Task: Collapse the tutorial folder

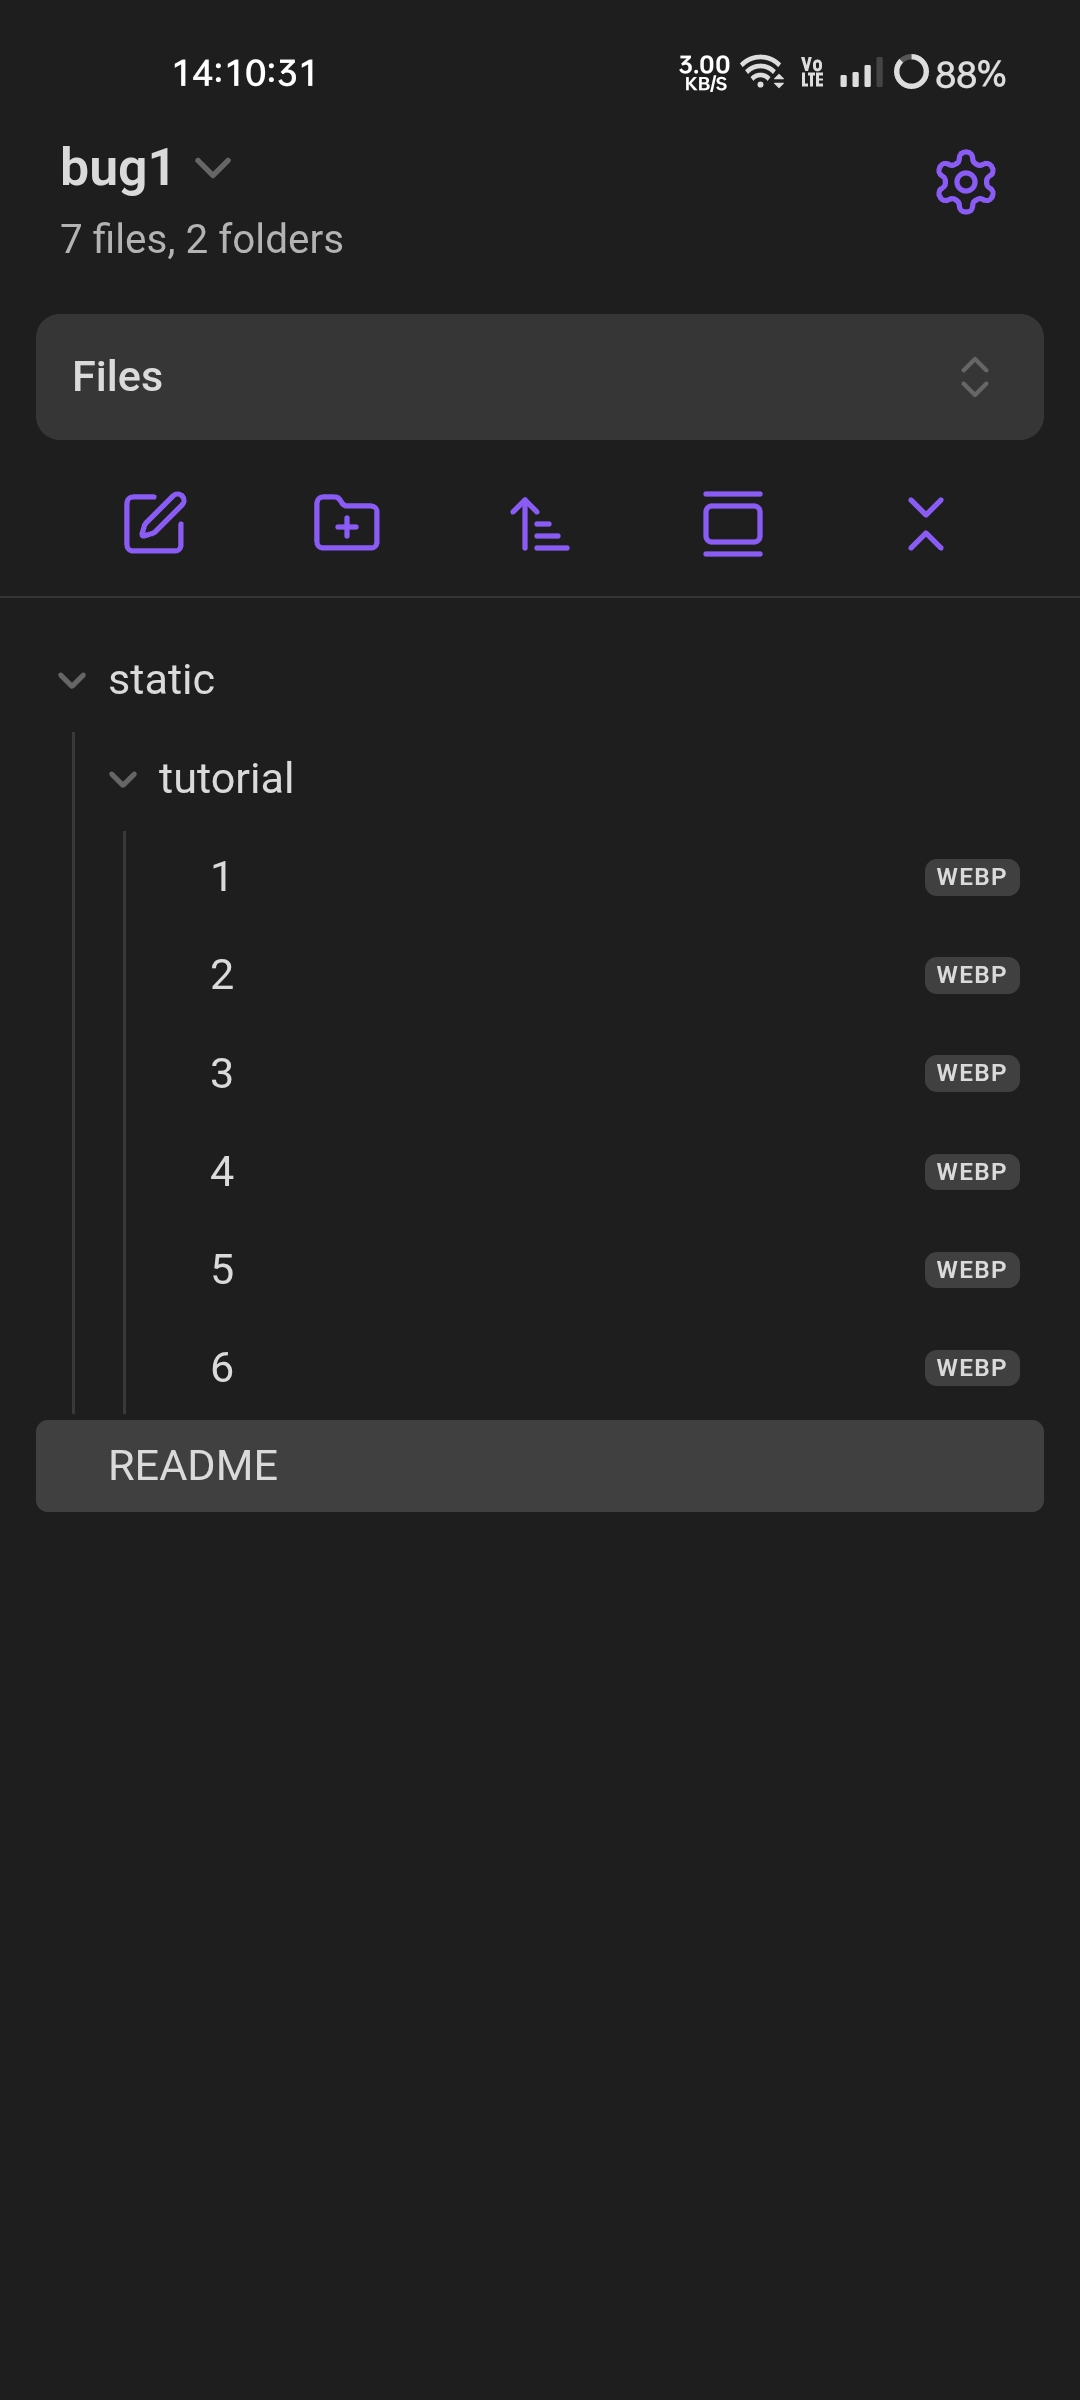Action: click(x=123, y=779)
